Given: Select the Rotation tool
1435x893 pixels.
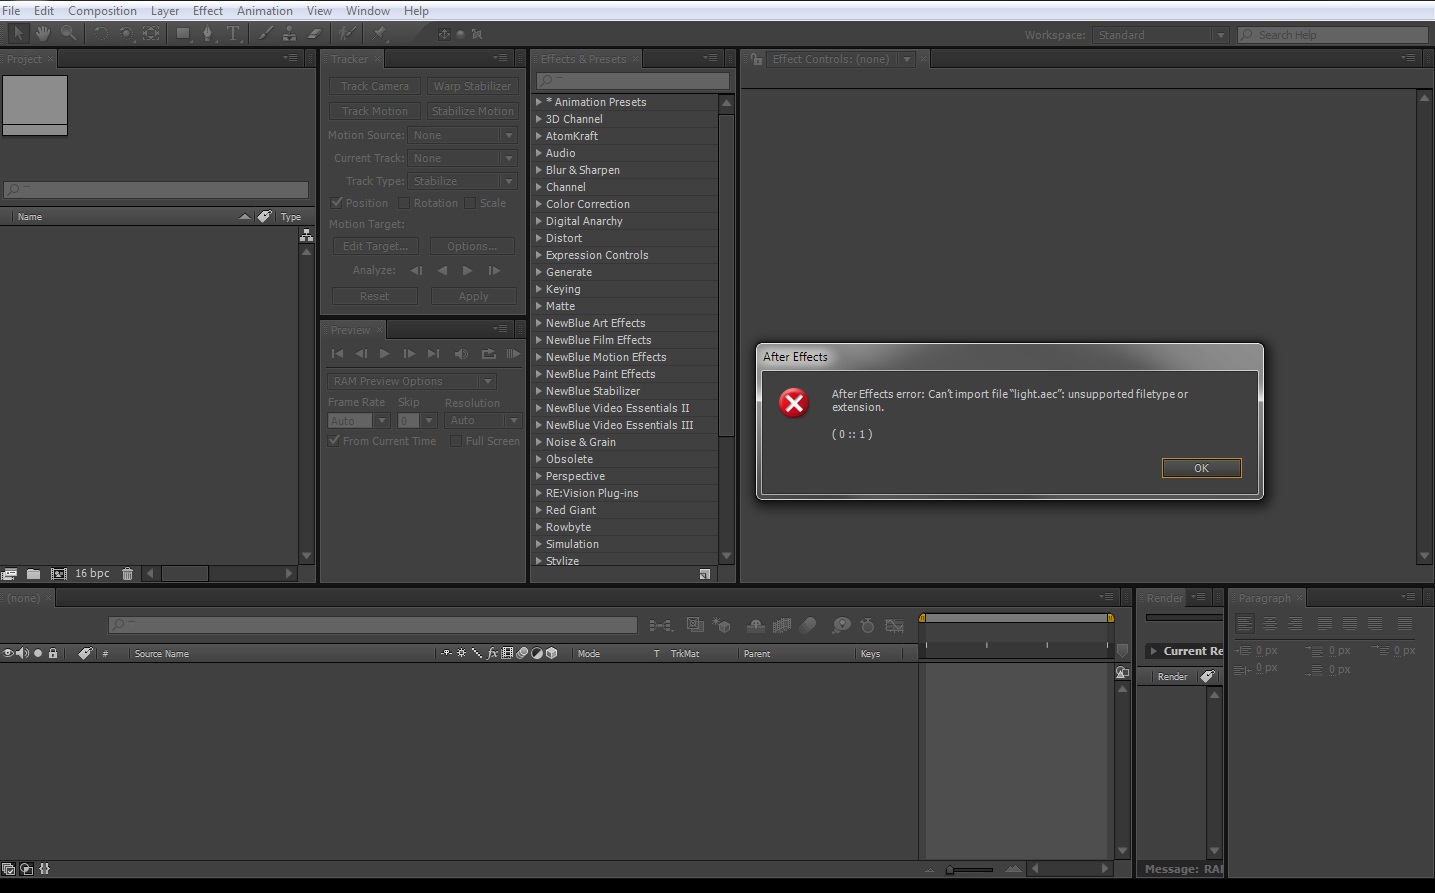Looking at the screenshot, I should (x=101, y=33).
